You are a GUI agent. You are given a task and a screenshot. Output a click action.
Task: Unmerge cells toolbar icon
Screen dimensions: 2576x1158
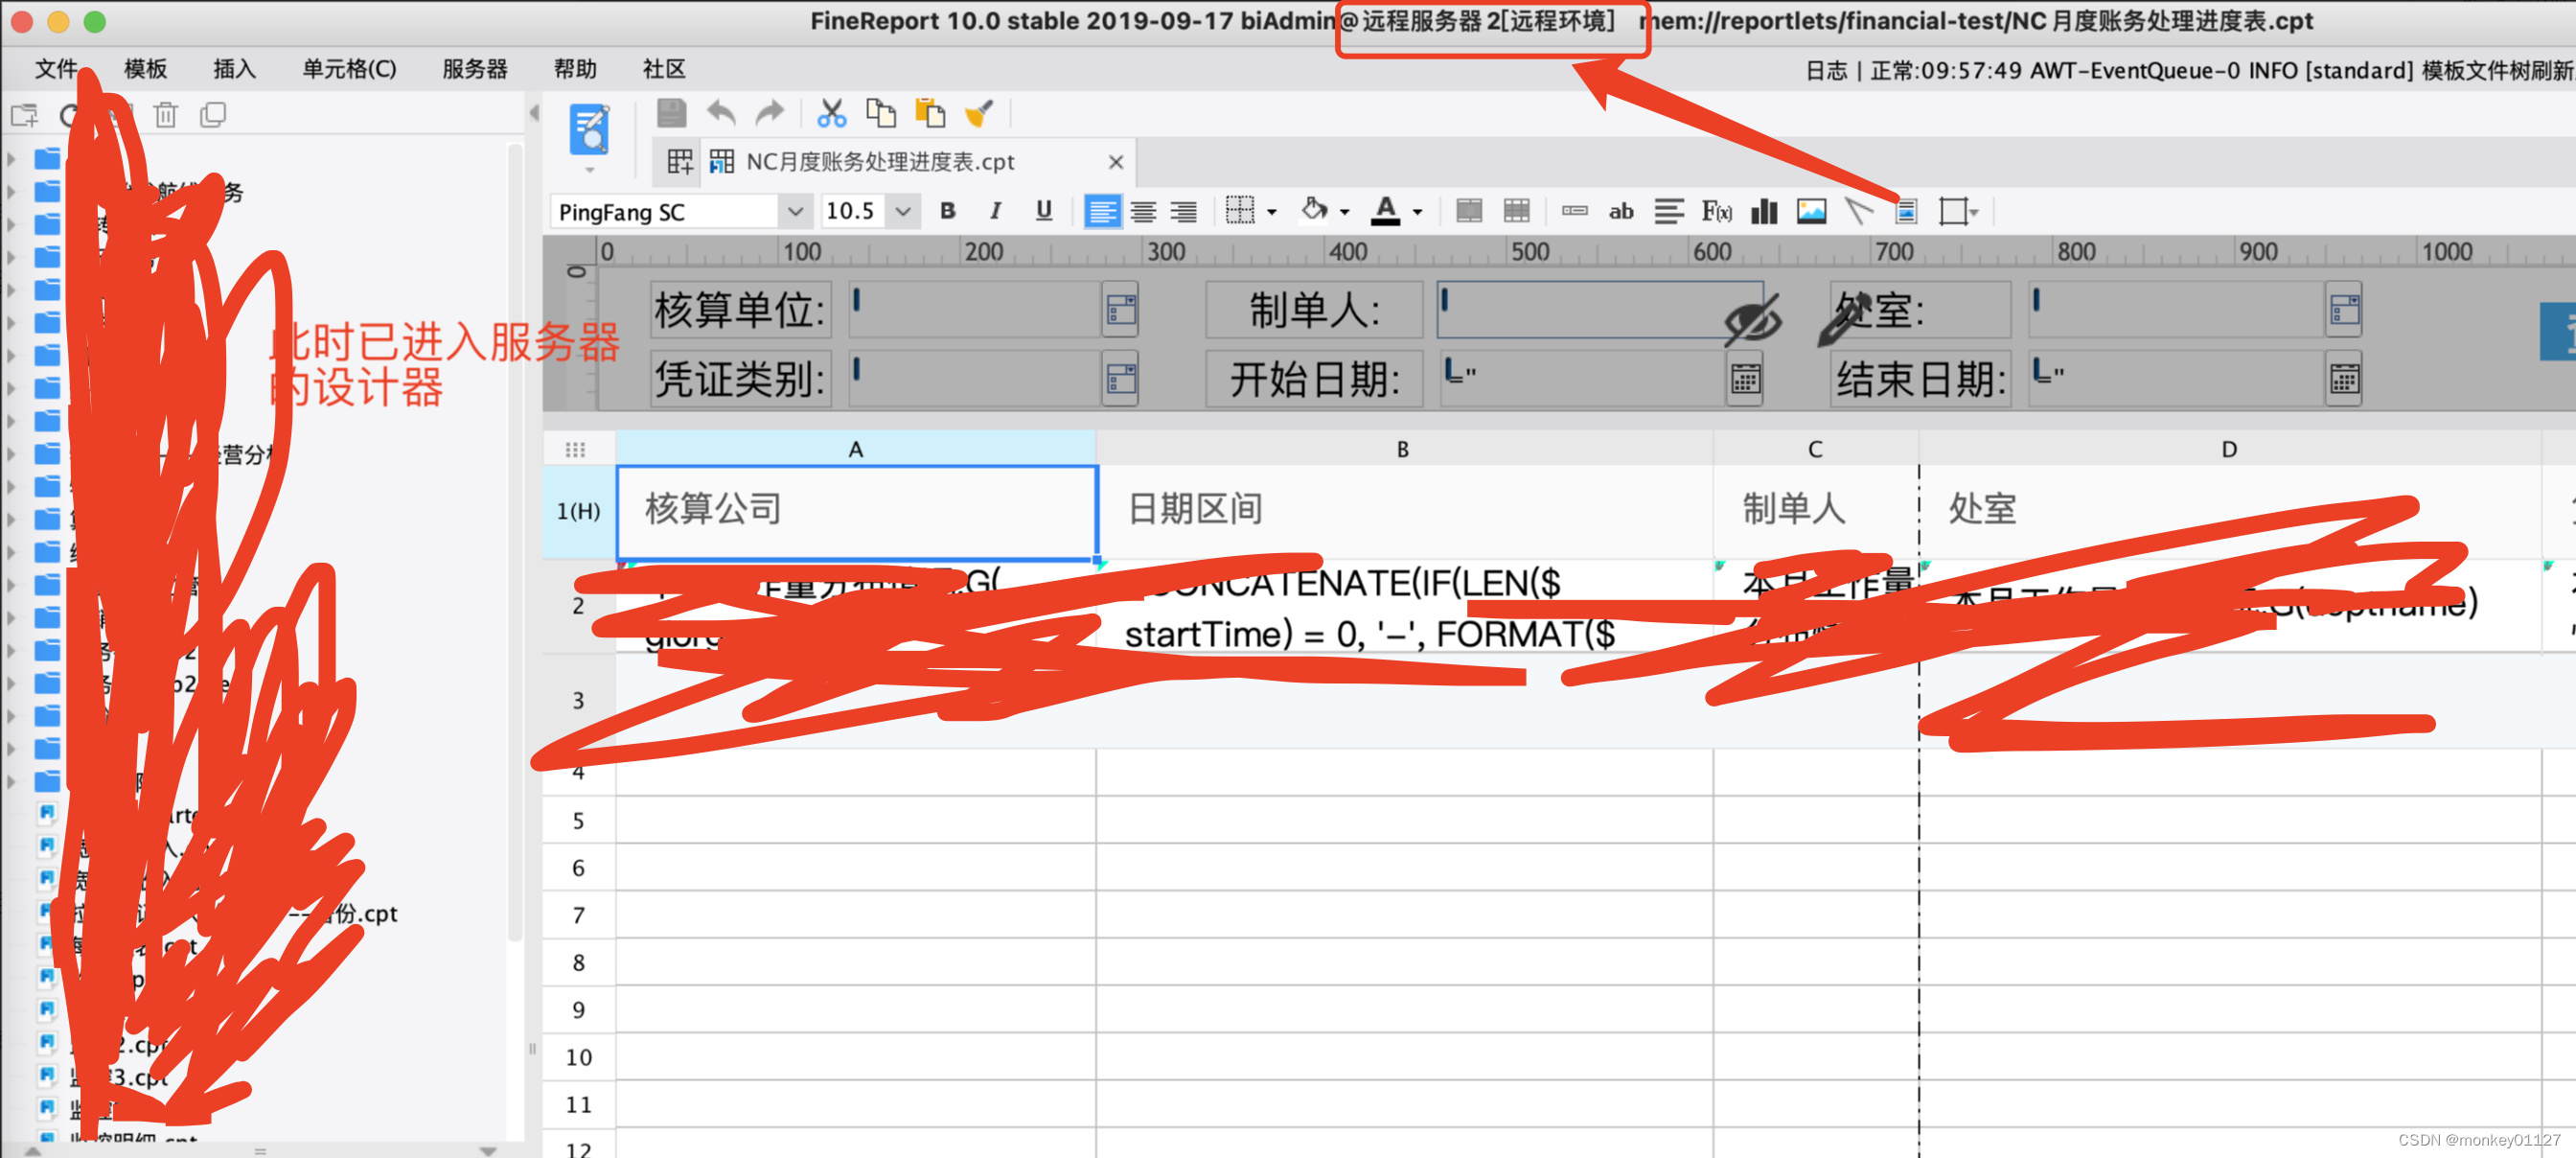click(1517, 211)
